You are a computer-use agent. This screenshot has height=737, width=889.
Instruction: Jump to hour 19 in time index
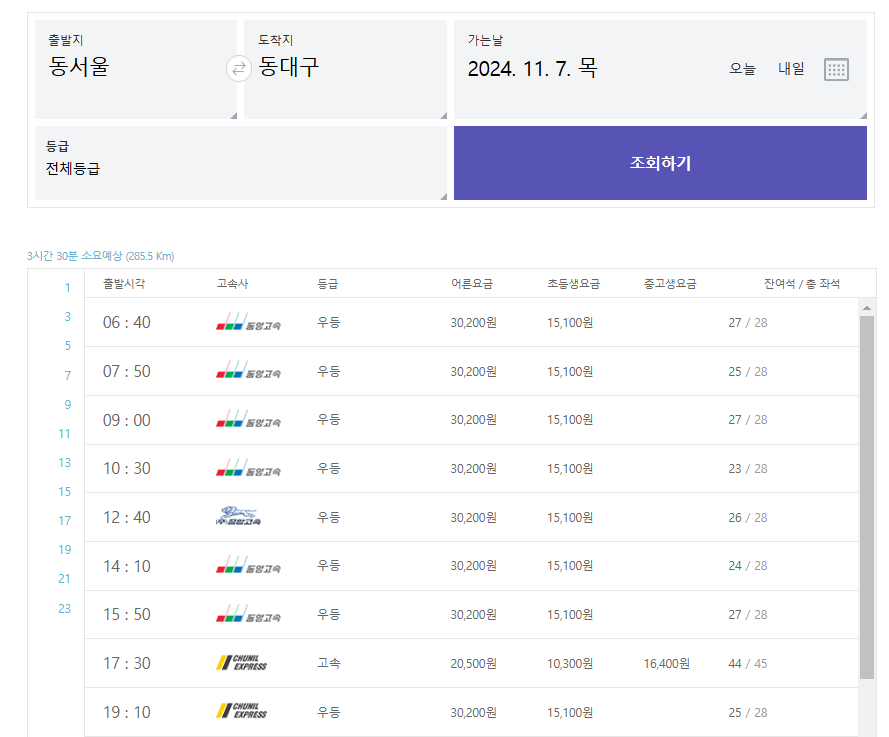click(x=65, y=549)
